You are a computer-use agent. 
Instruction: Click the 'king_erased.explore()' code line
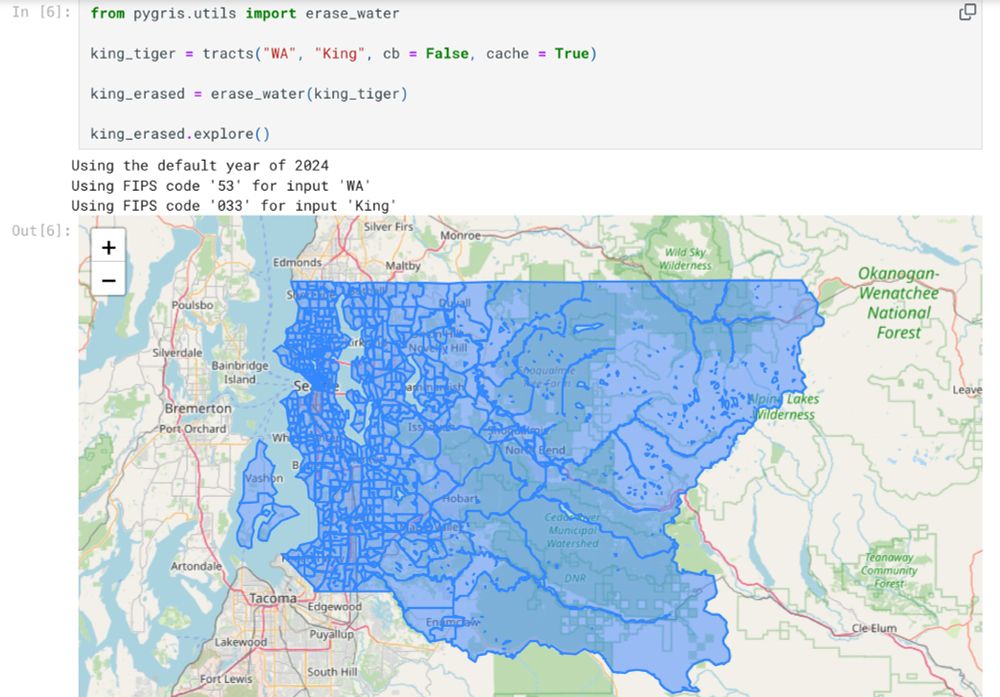point(180,134)
